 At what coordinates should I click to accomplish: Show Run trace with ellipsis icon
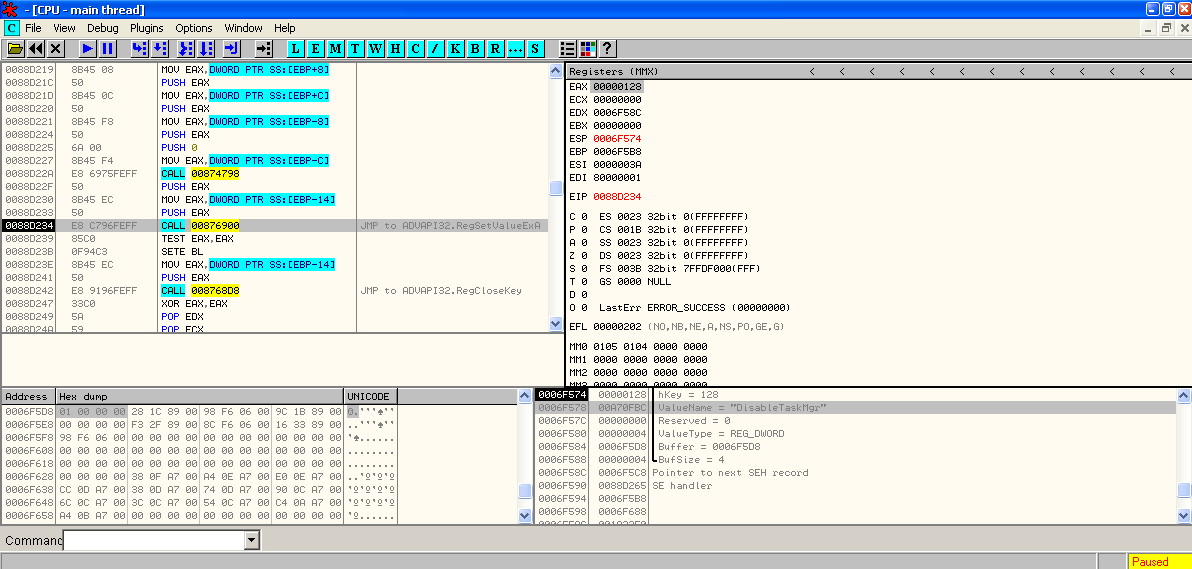pos(515,49)
